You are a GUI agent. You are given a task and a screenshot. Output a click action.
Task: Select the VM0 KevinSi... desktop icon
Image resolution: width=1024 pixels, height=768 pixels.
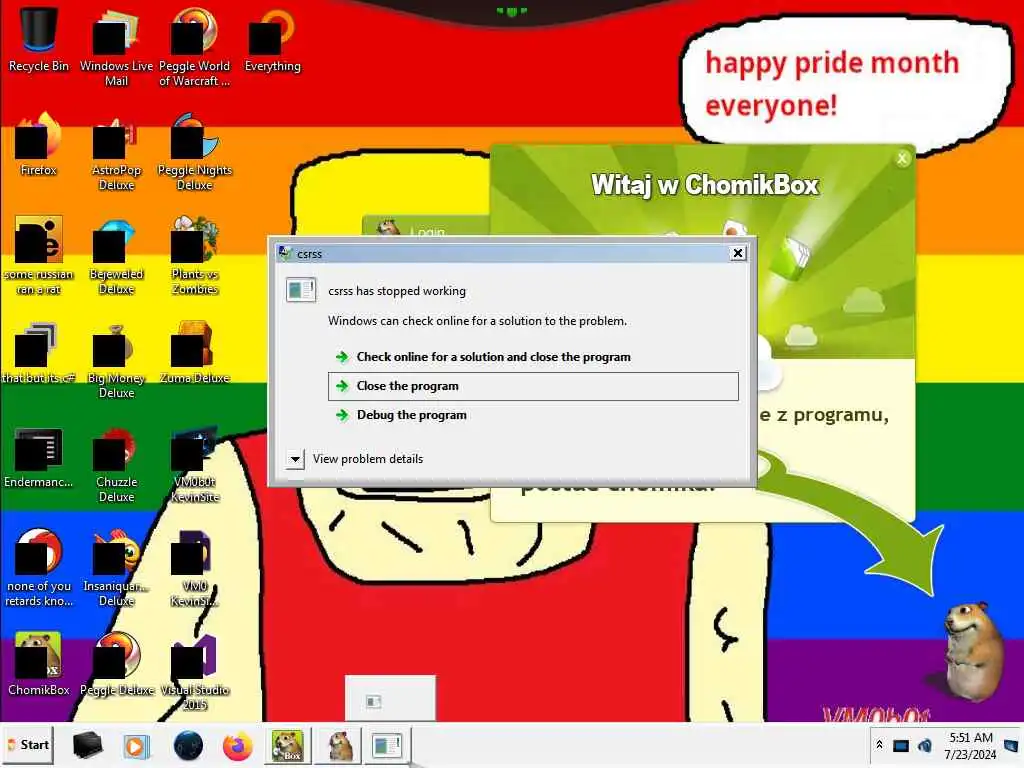(x=194, y=567)
